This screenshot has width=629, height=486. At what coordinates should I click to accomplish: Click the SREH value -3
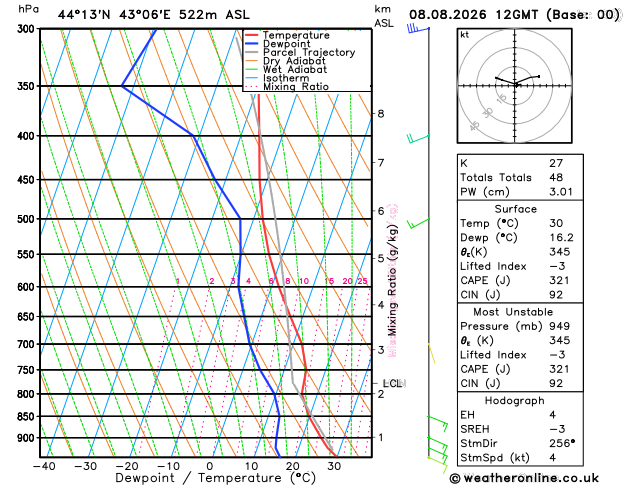557,429
